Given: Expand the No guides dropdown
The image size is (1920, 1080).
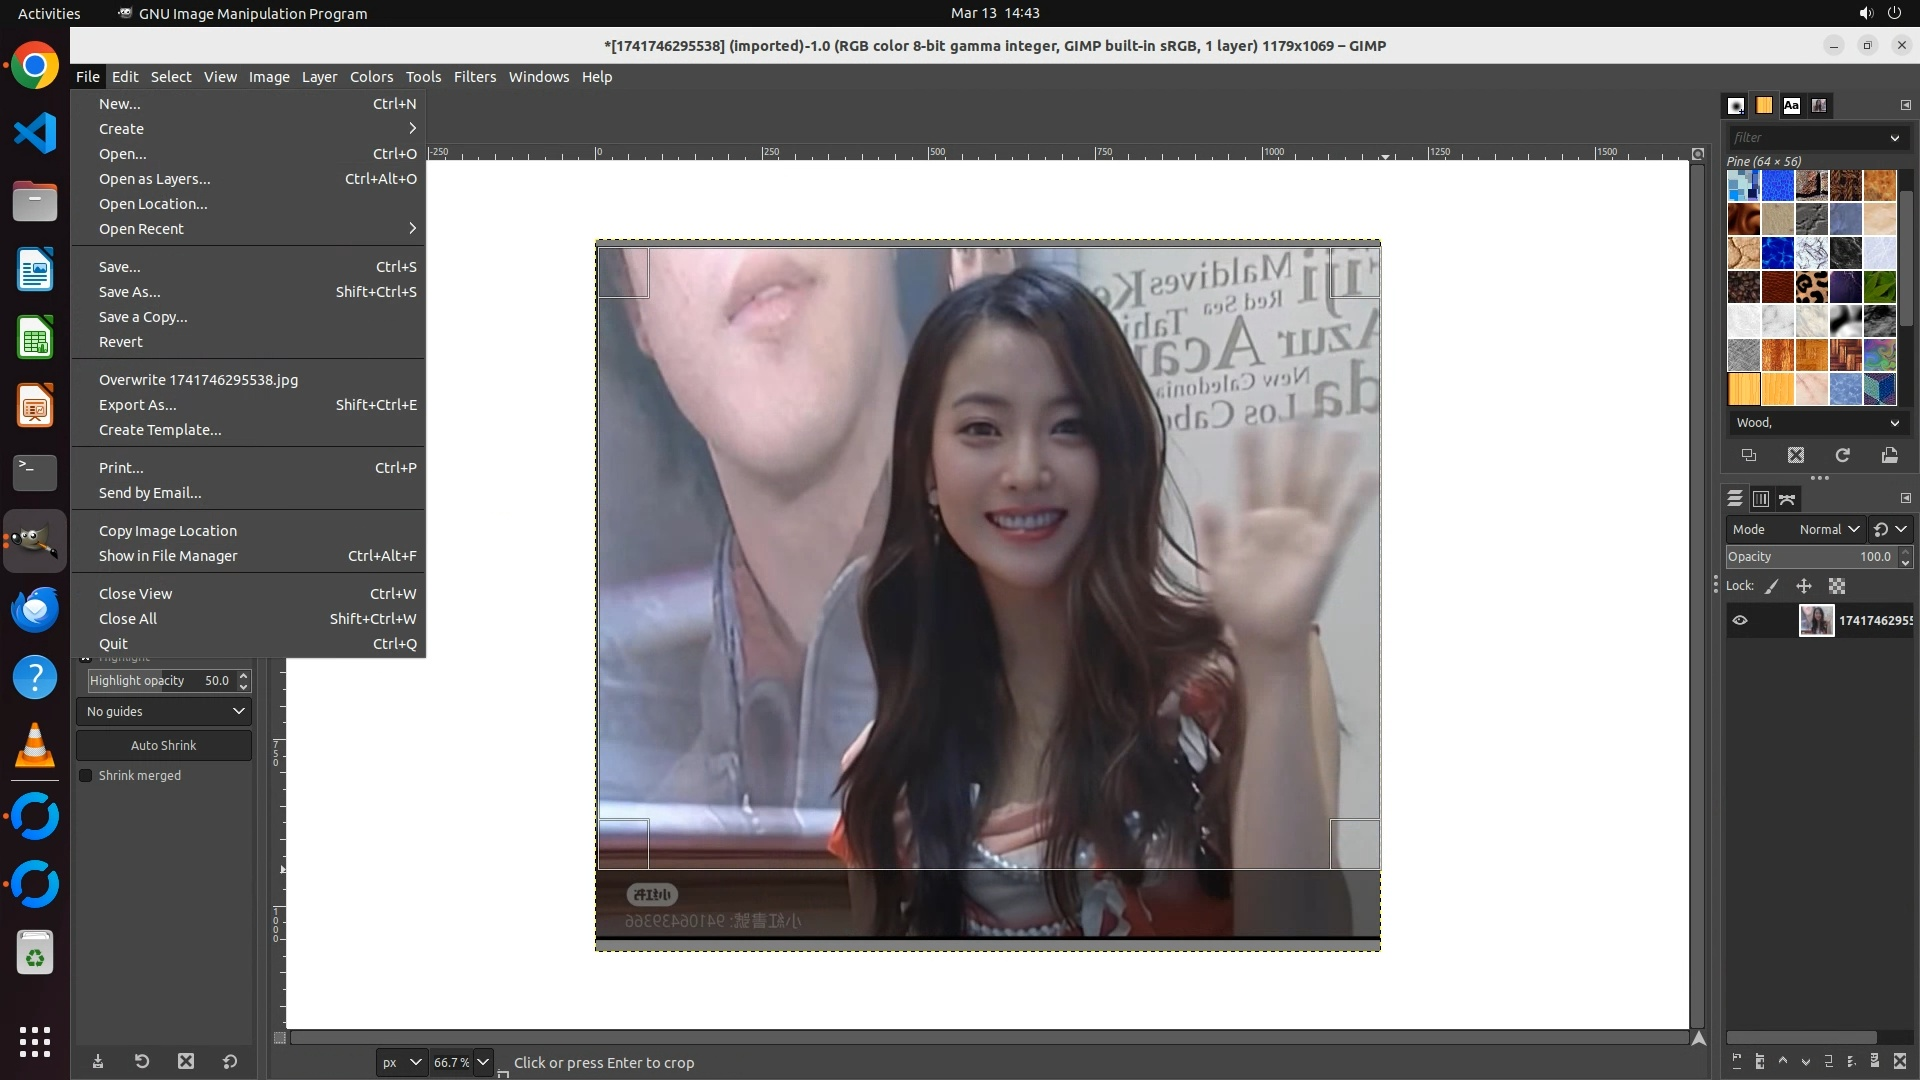Looking at the screenshot, I should tap(164, 711).
